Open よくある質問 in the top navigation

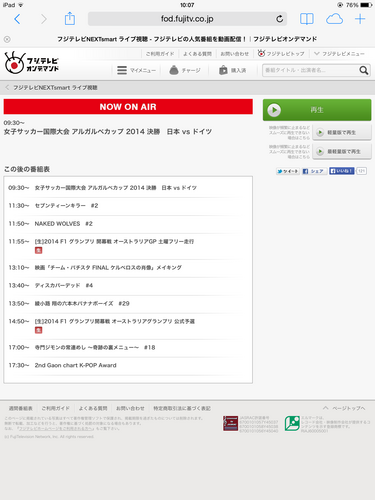click(197, 54)
